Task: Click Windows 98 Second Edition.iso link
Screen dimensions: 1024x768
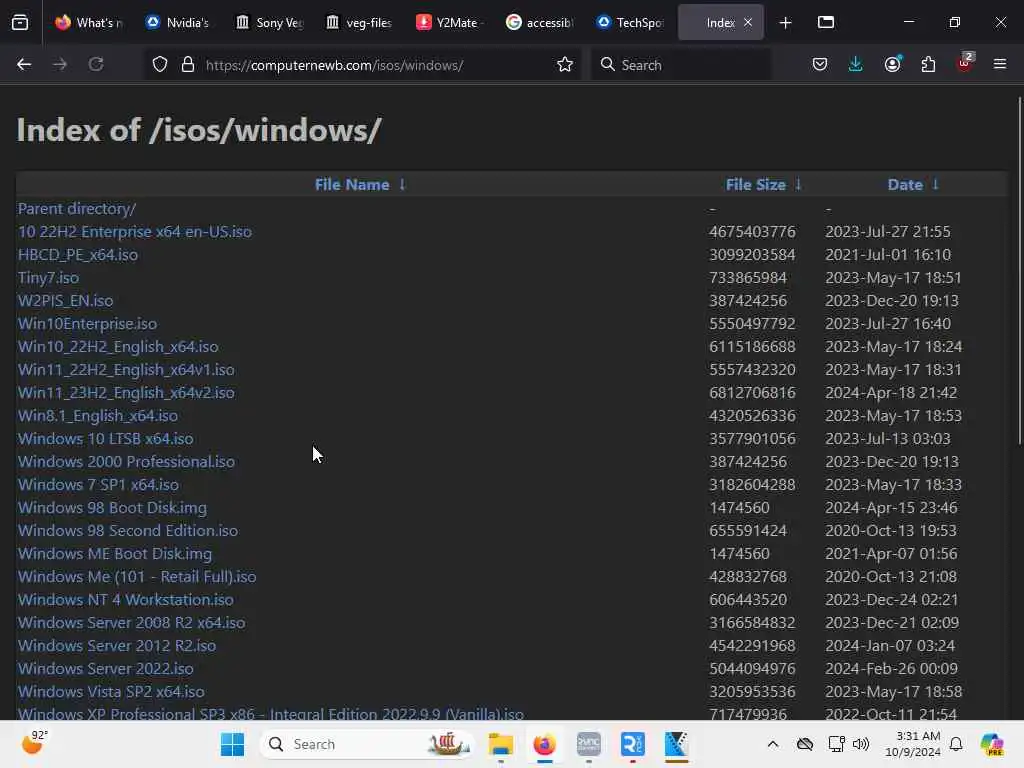Action: pos(128,531)
